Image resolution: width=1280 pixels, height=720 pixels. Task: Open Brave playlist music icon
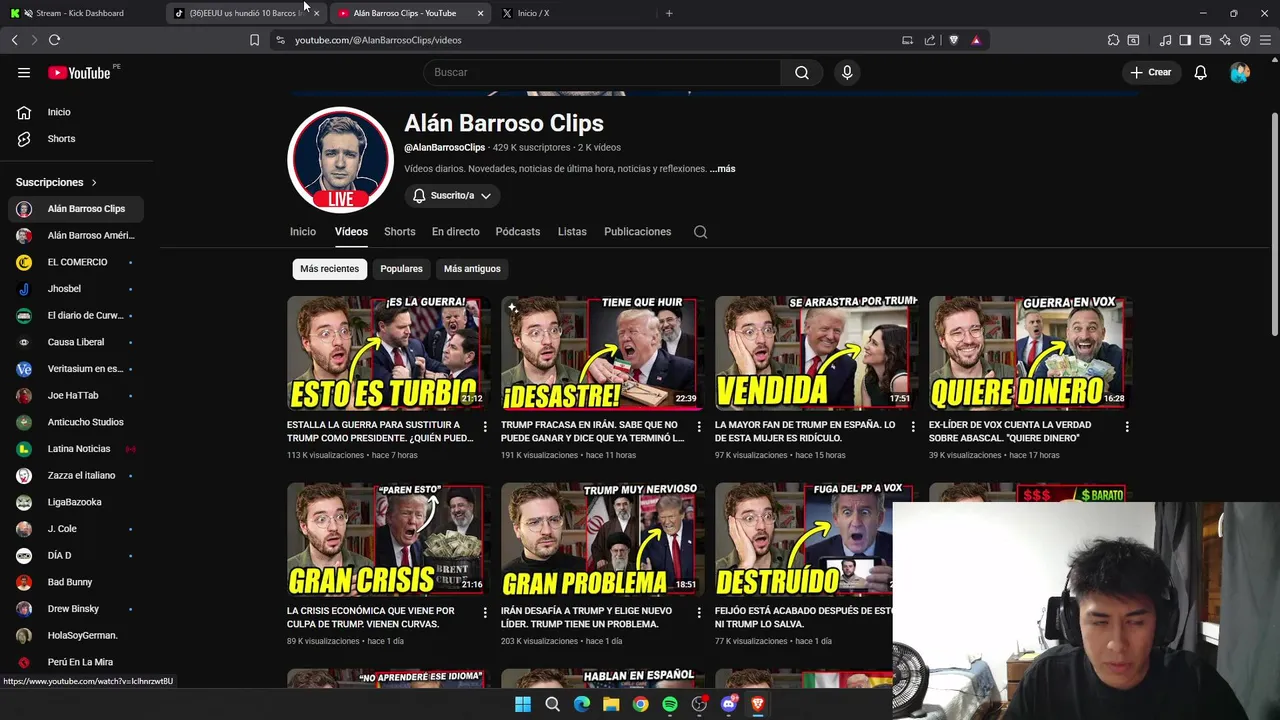(1165, 40)
